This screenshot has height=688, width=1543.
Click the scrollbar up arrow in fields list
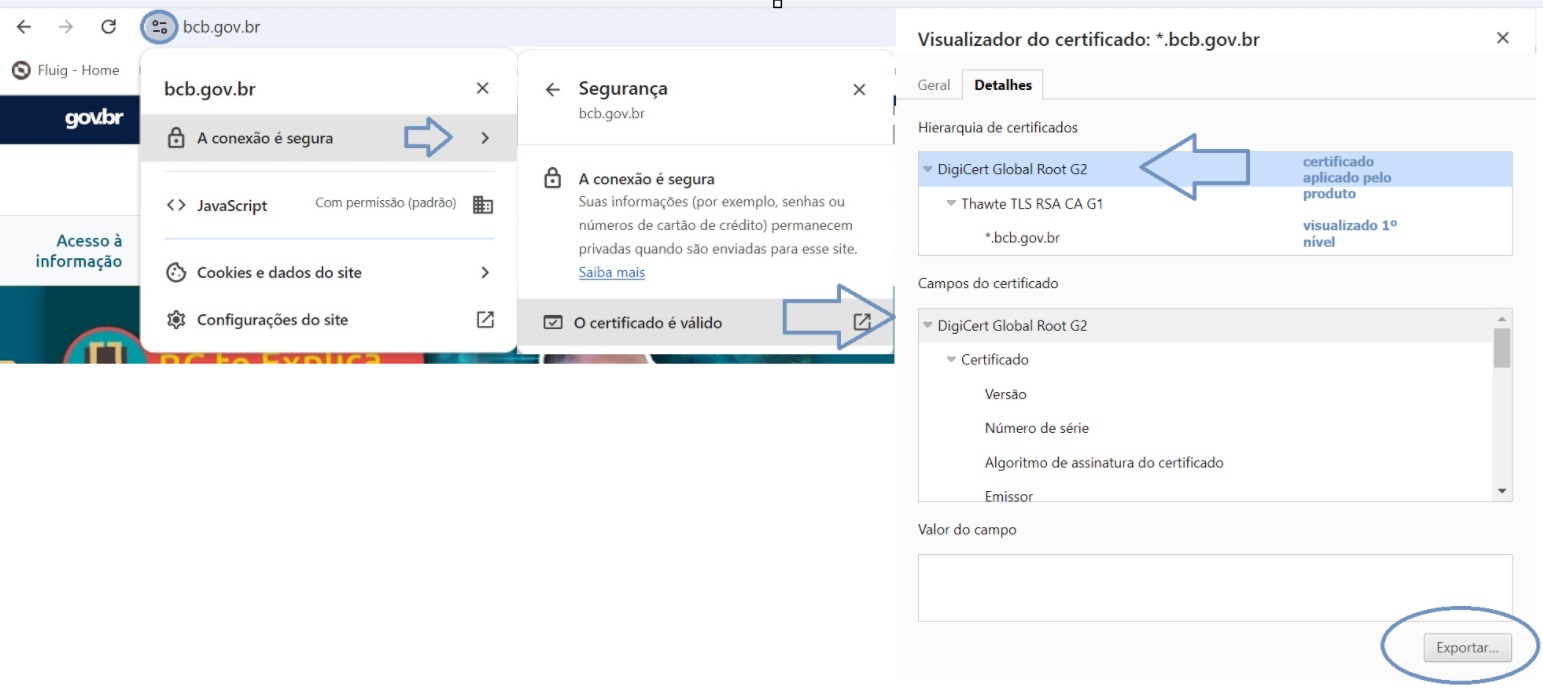[1502, 317]
